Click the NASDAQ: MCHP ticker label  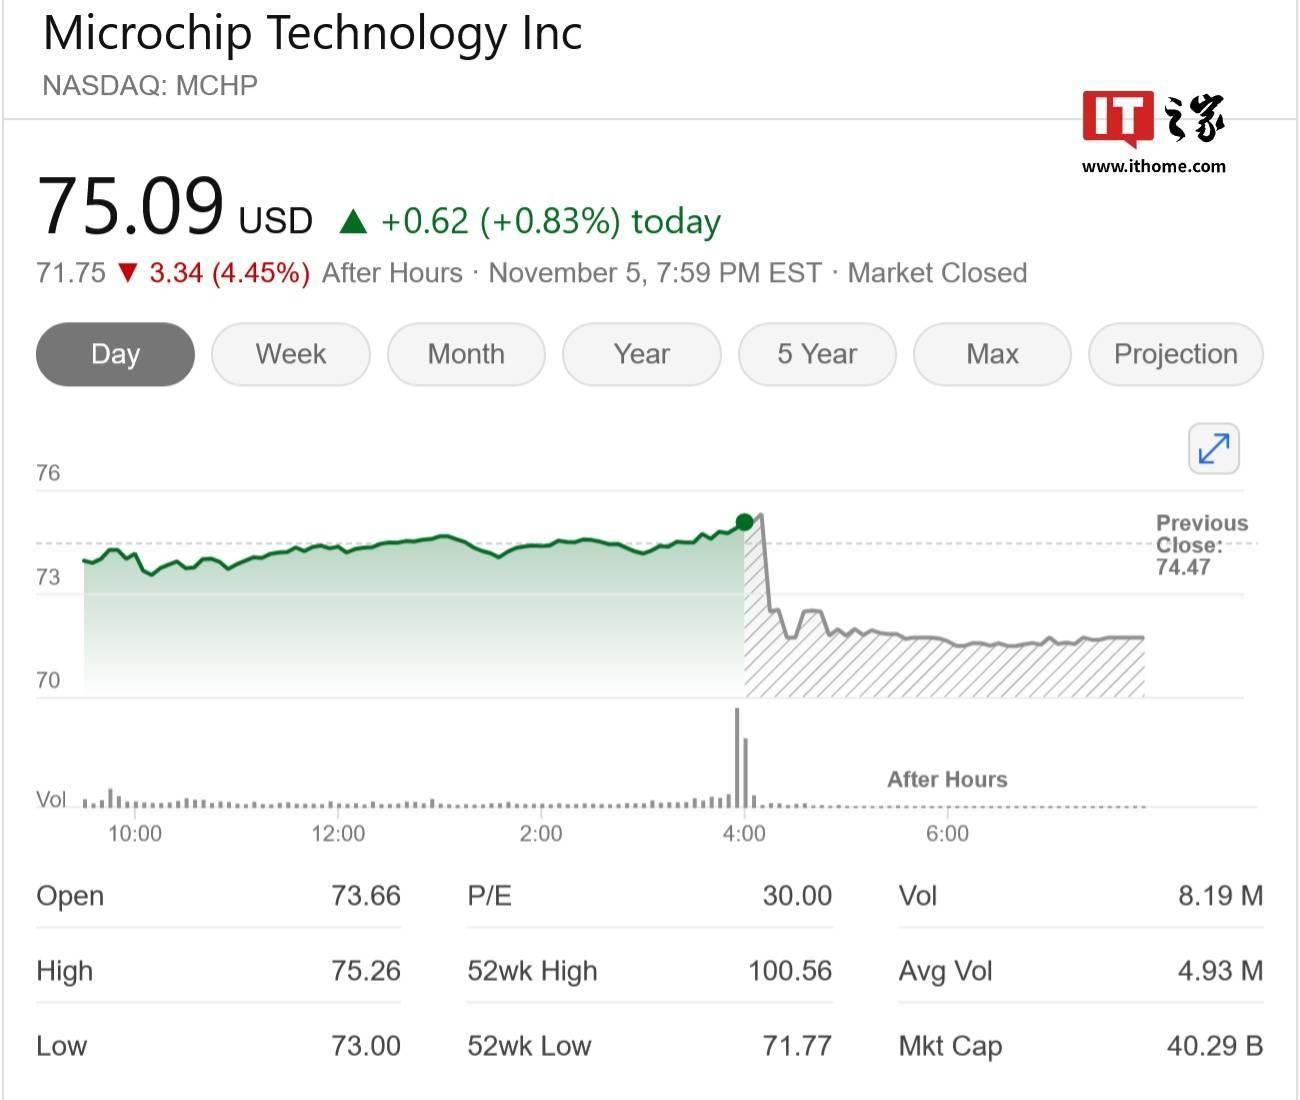[150, 85]
